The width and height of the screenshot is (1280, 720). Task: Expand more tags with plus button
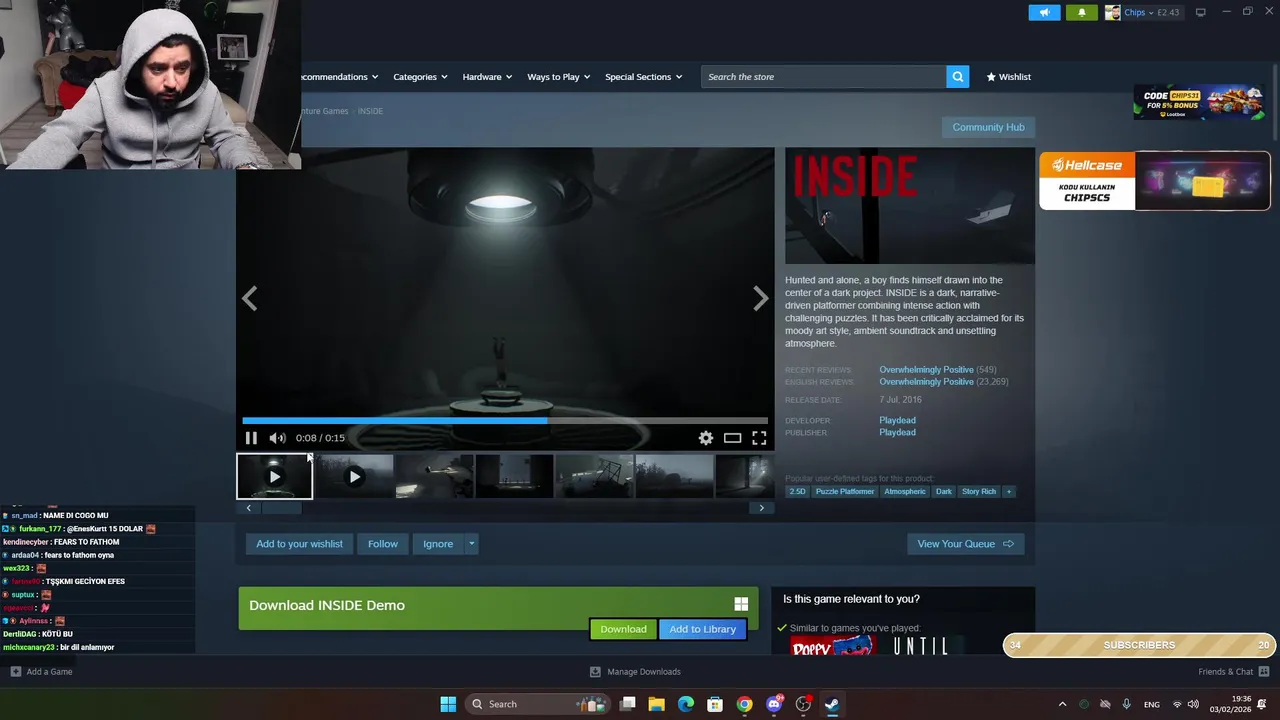point(1008,492)
